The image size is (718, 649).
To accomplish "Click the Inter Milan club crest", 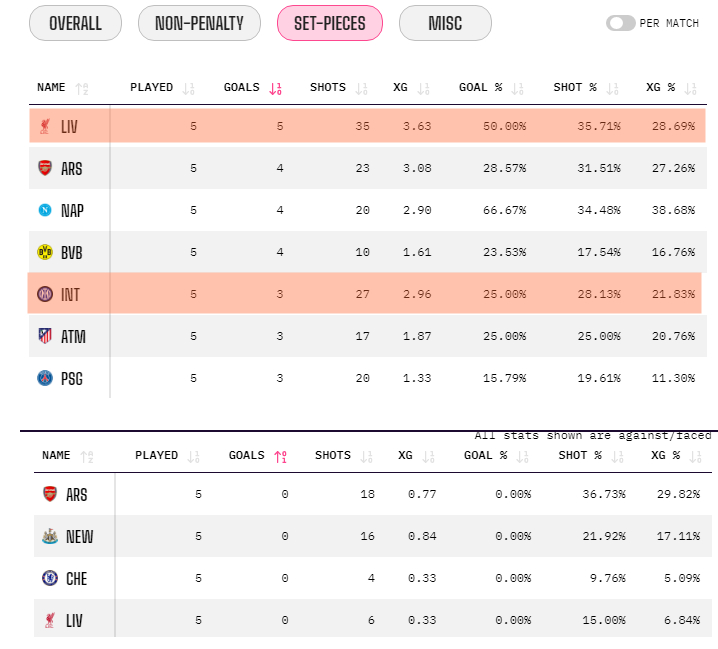I will coord(44,294).
